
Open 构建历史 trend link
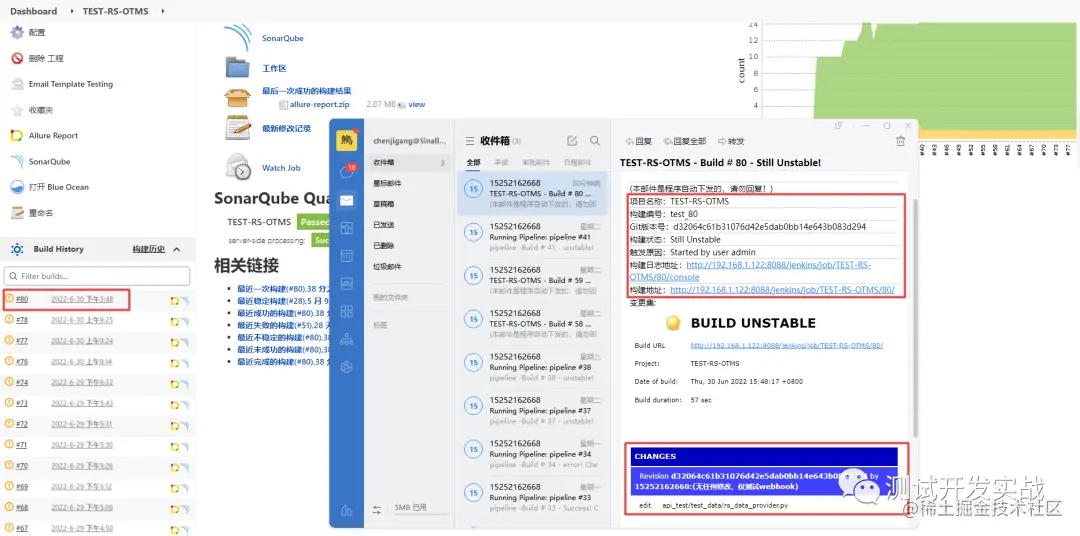[149, 249]
